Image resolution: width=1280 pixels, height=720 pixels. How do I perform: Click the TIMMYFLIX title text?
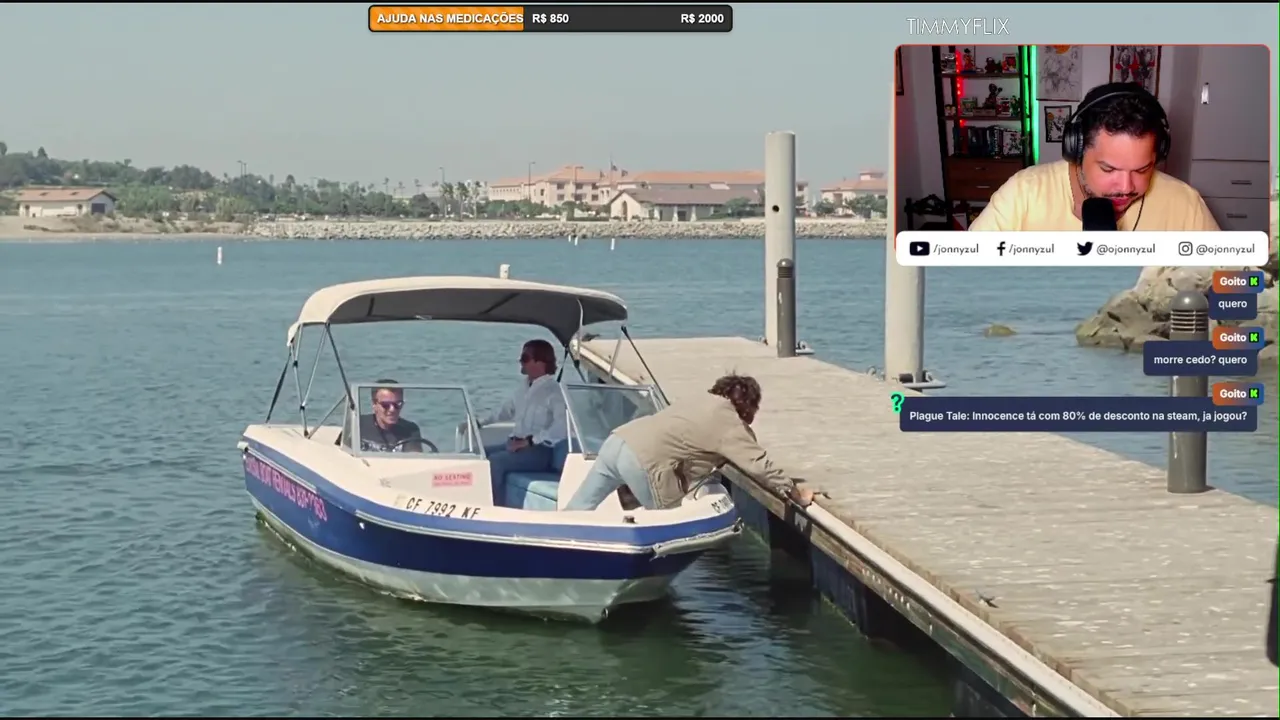pos(957,27)
